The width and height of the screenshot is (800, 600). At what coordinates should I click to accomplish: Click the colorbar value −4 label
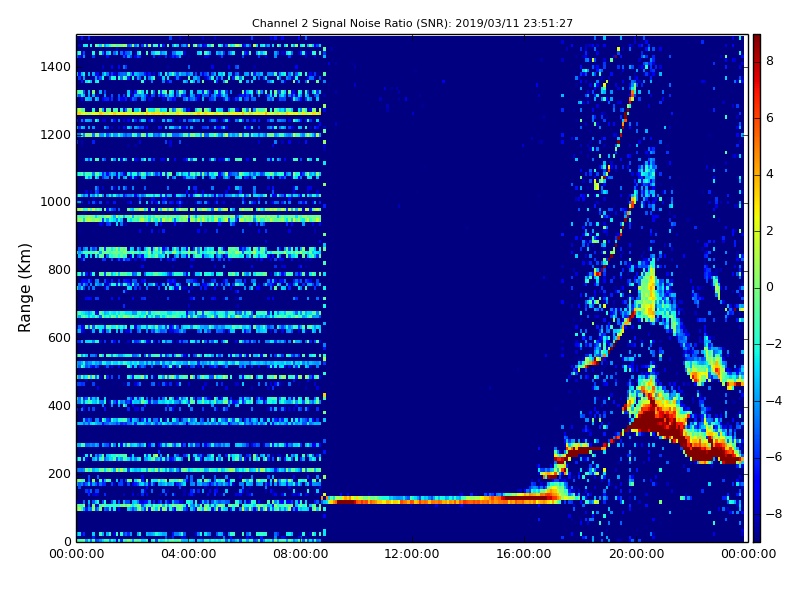(x=774, y=401)
